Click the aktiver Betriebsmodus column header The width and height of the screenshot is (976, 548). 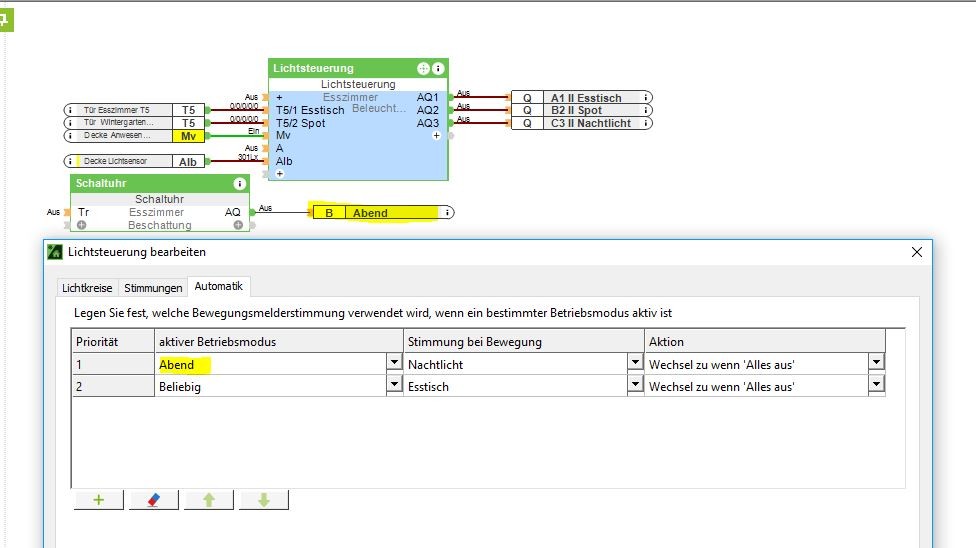click(x=279, y=342)
